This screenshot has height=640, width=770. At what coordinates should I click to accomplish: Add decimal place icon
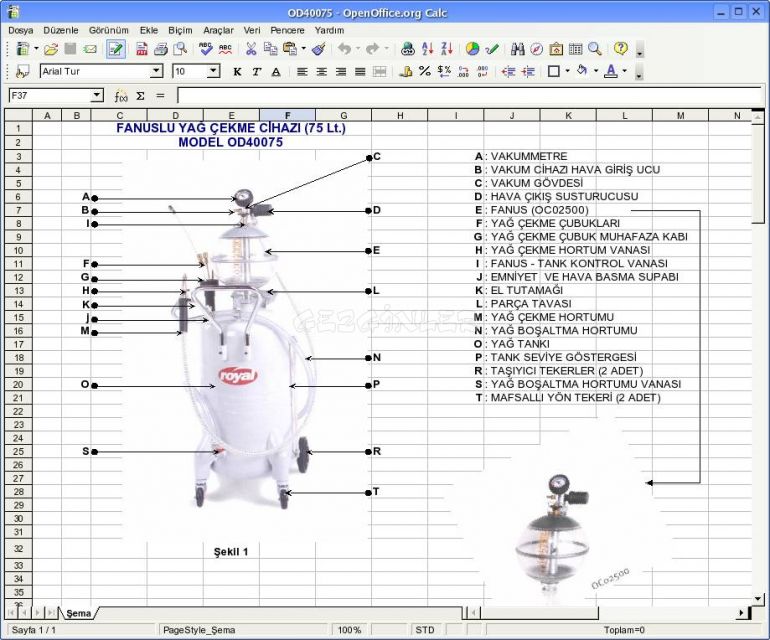[x=463, y=72]
